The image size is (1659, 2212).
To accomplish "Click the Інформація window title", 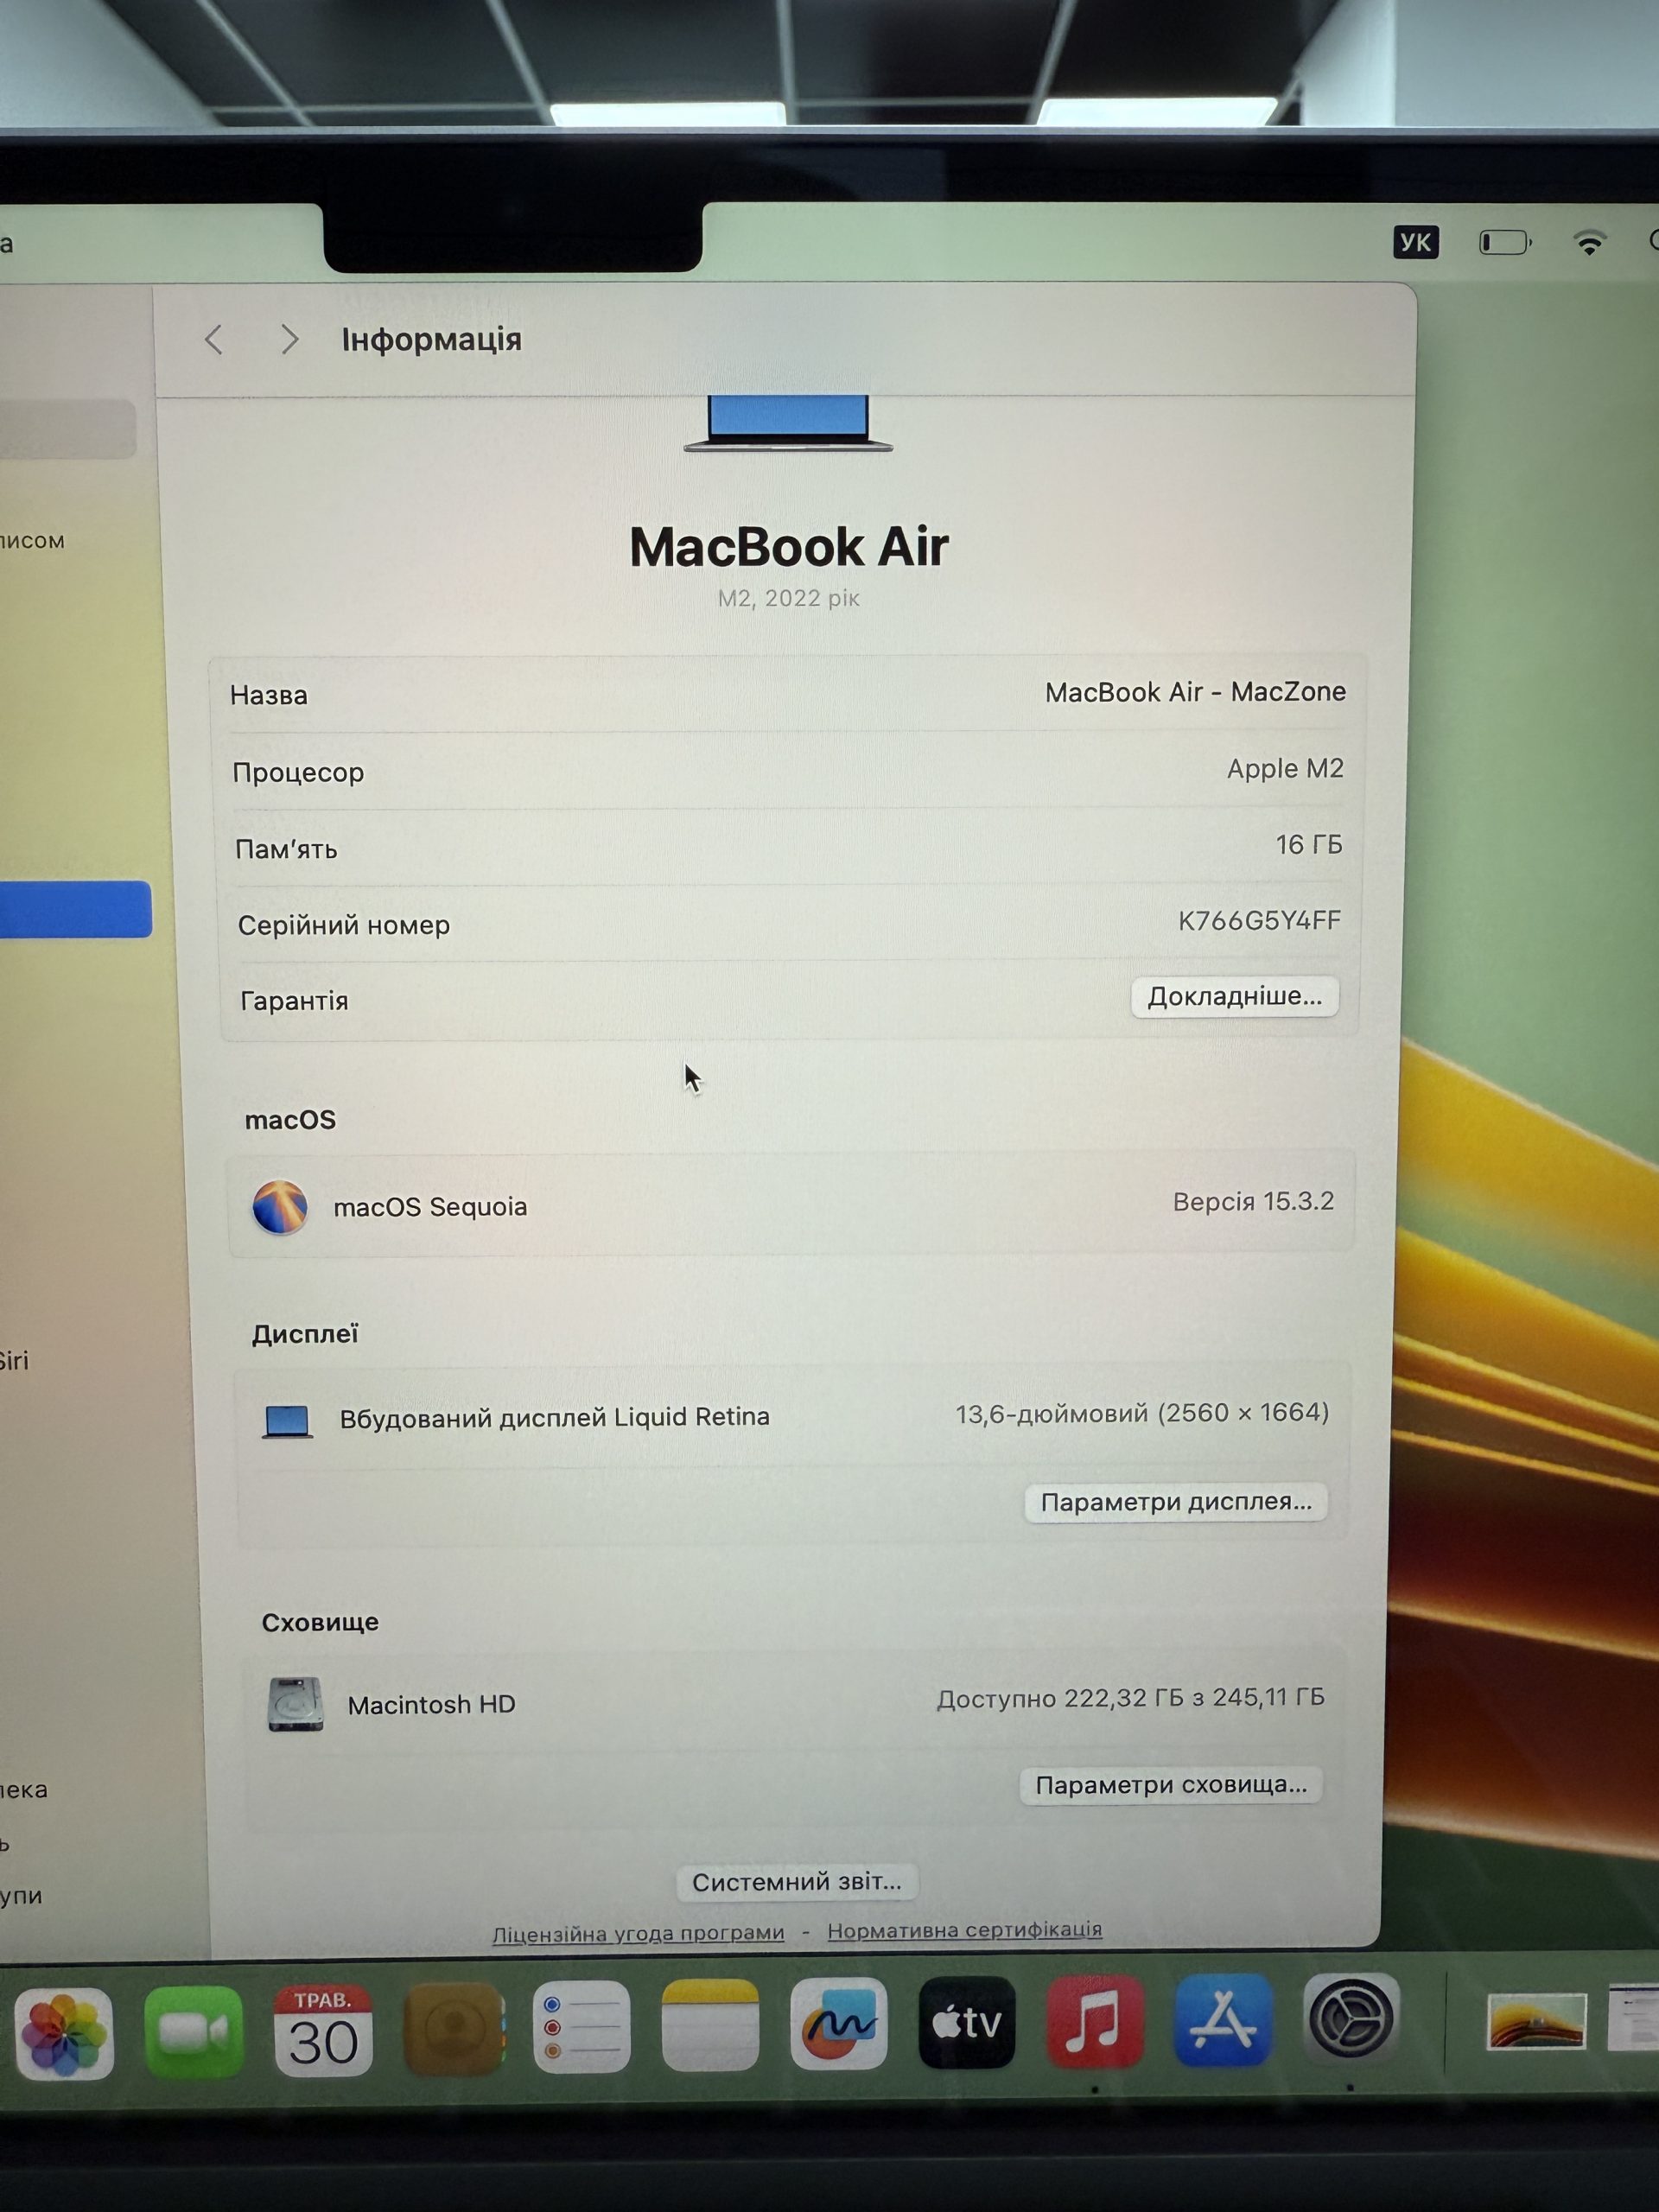I will 431,340.
